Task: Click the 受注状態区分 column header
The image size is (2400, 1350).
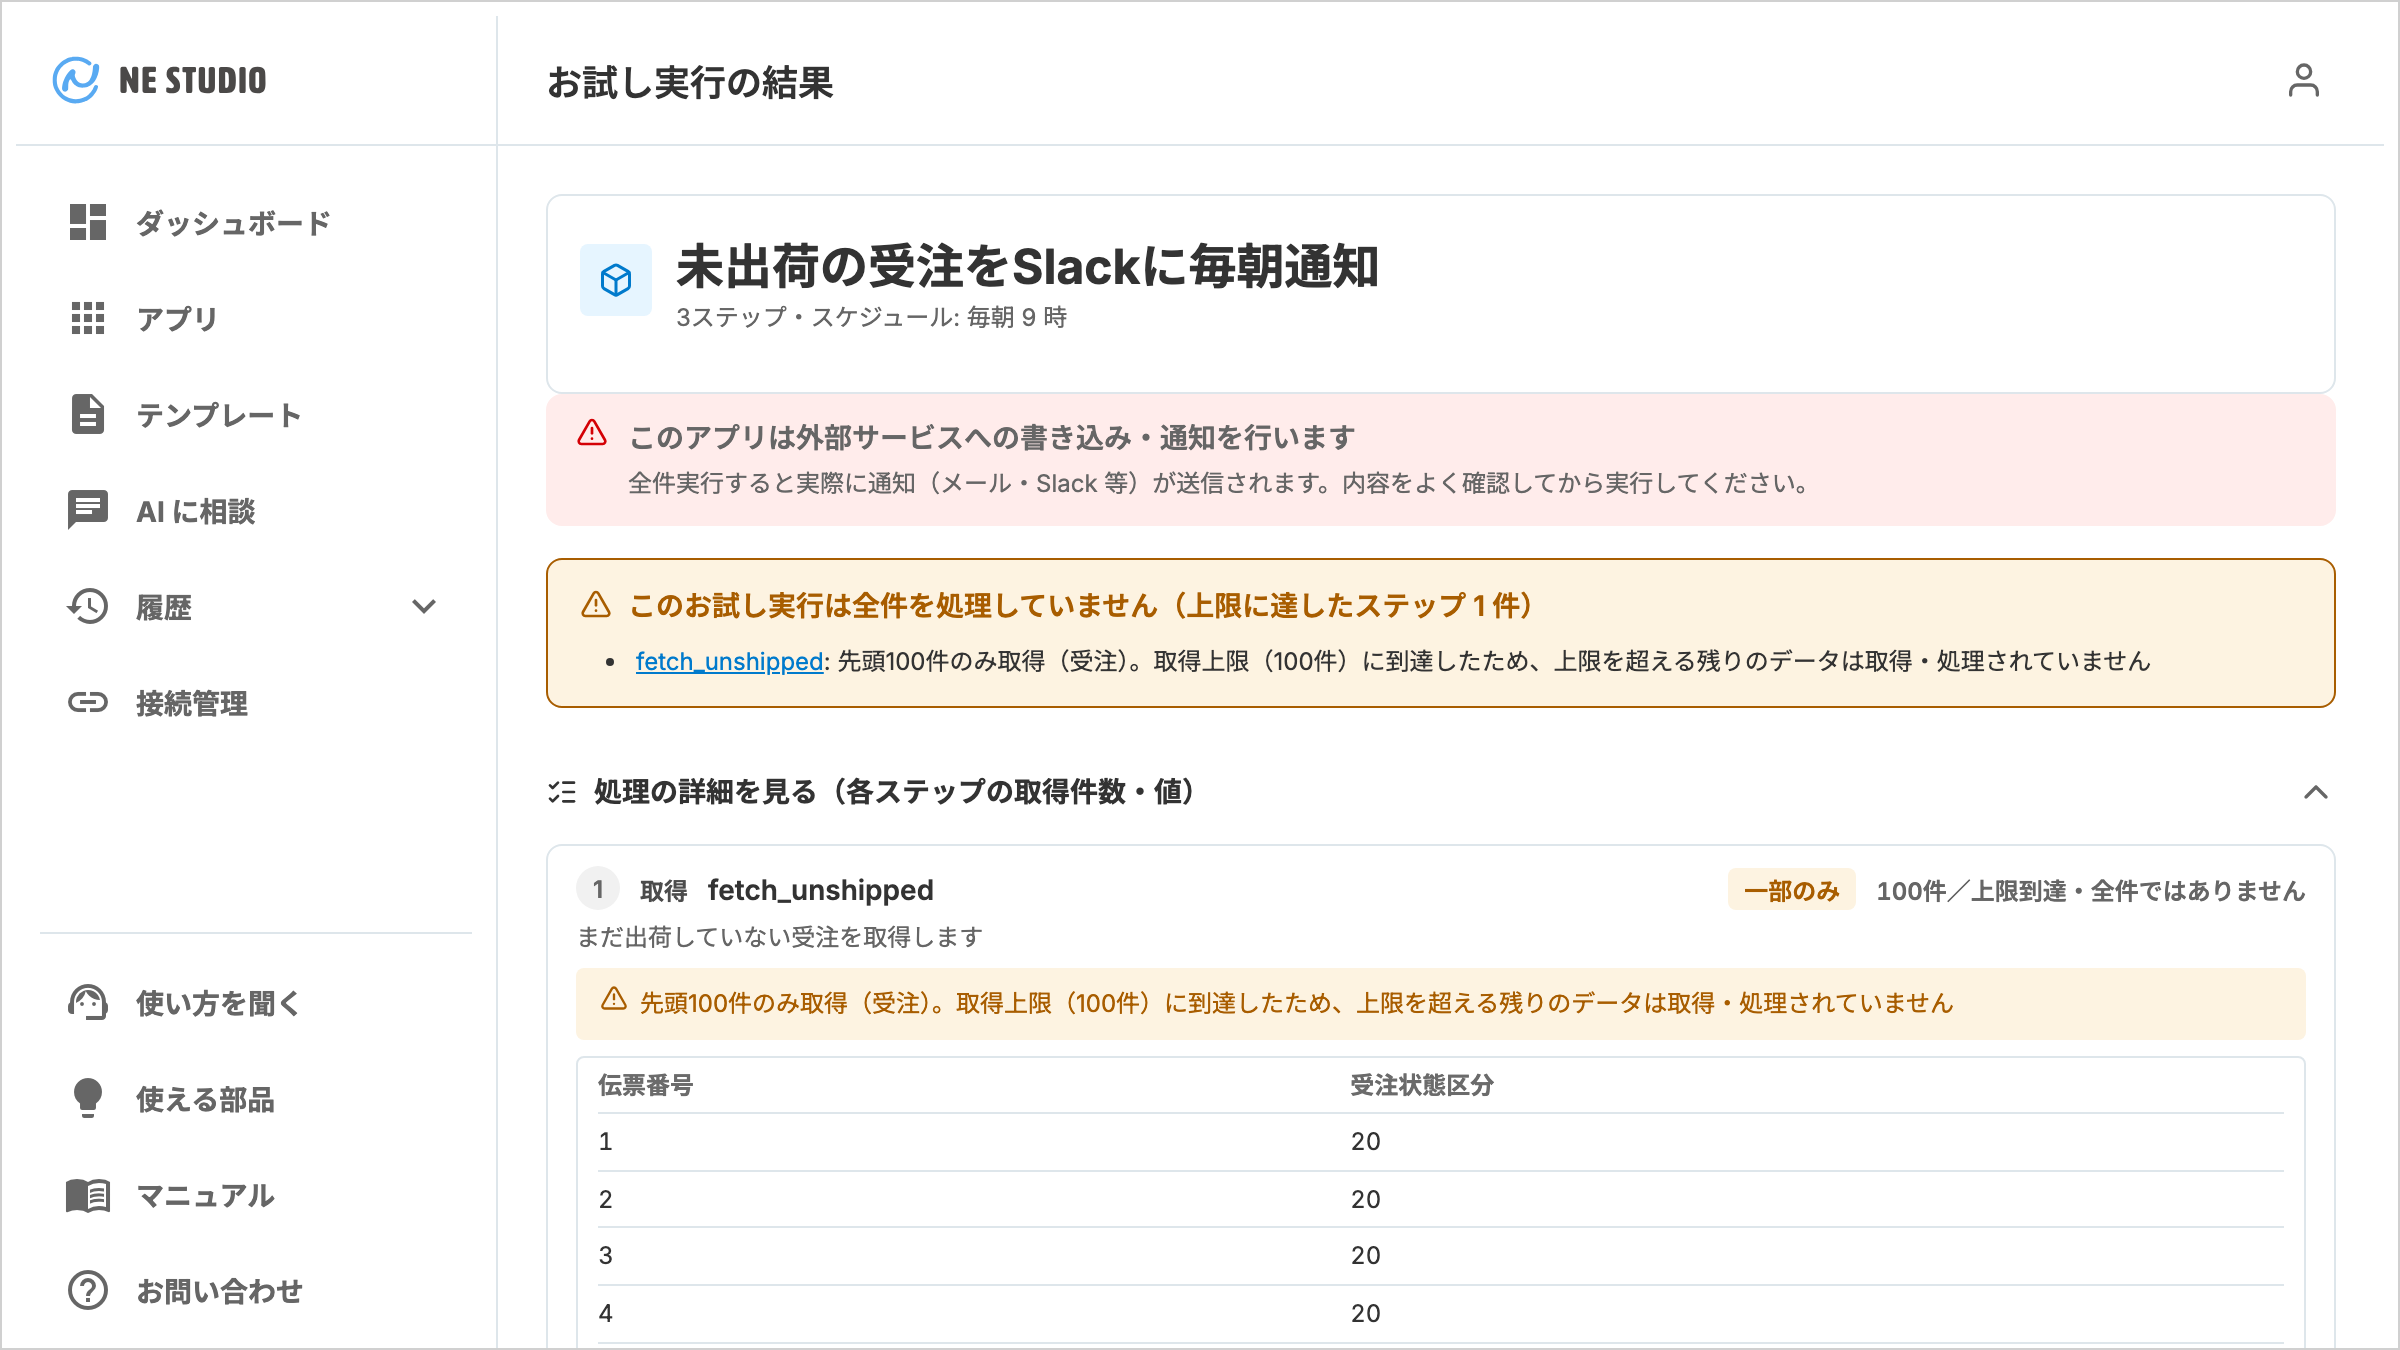Action: click(x=1421, y=1085)
